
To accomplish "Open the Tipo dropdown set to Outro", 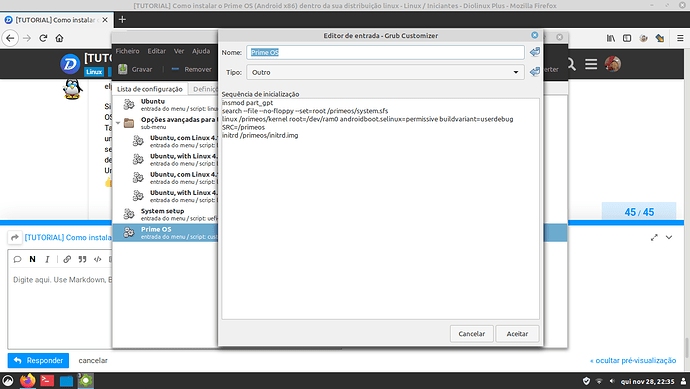I will pos(385,72).
